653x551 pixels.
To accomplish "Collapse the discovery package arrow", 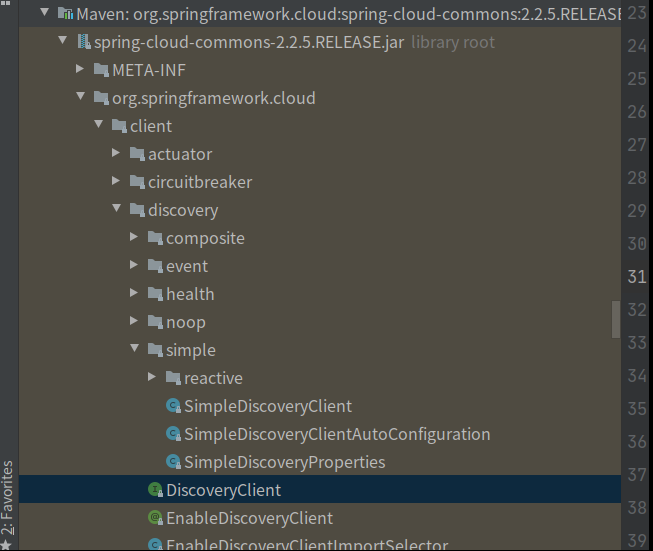I will 117,208.
